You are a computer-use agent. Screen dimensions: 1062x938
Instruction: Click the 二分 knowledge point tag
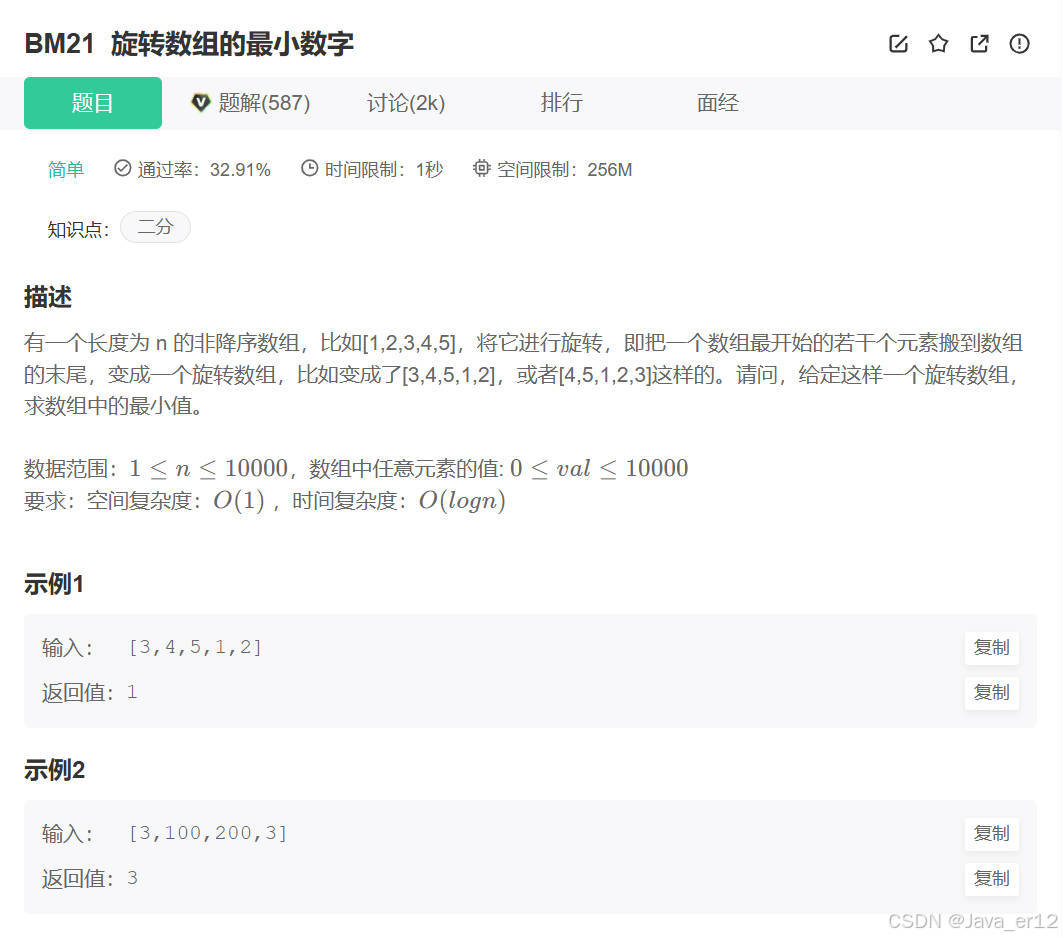155,228
